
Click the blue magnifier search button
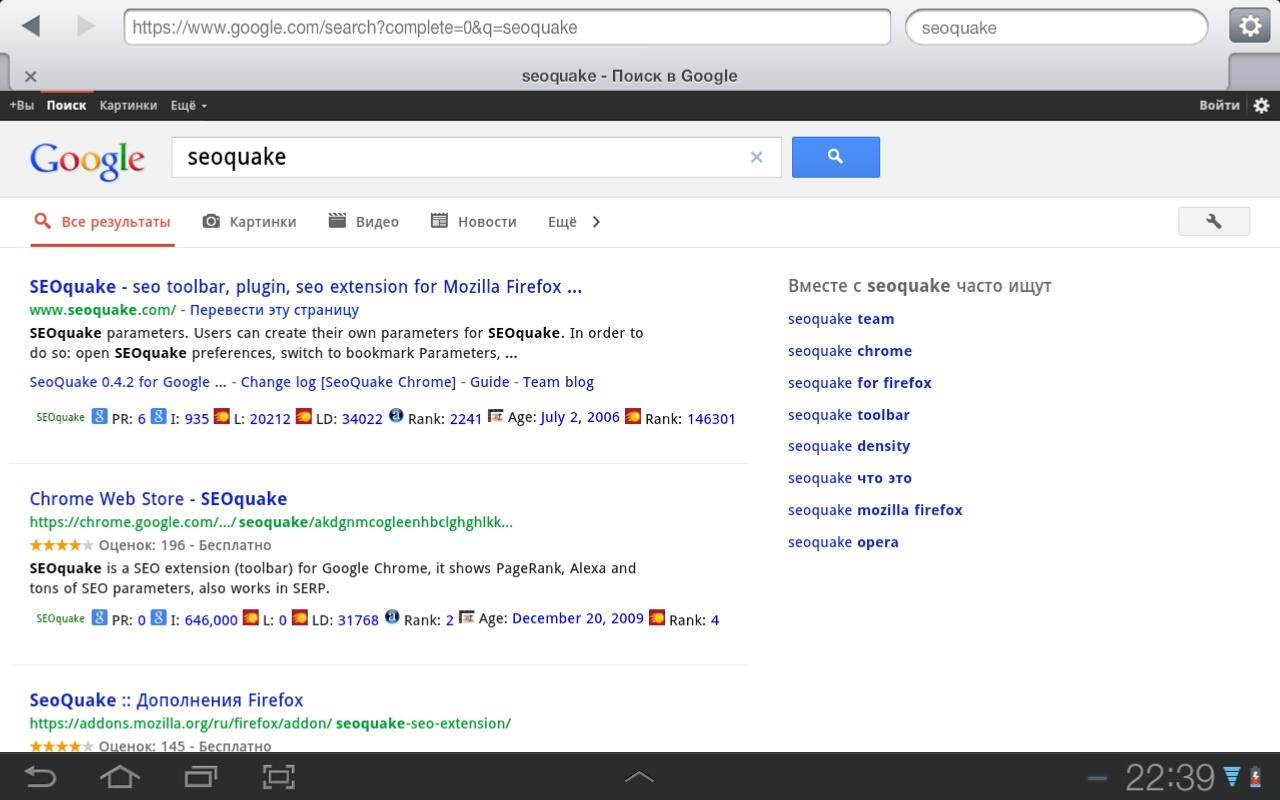point(836,157)
